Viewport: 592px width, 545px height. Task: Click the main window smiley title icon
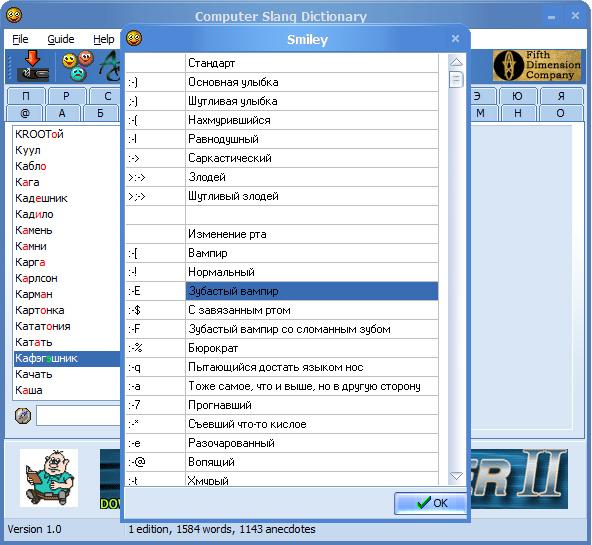[14, 15]
